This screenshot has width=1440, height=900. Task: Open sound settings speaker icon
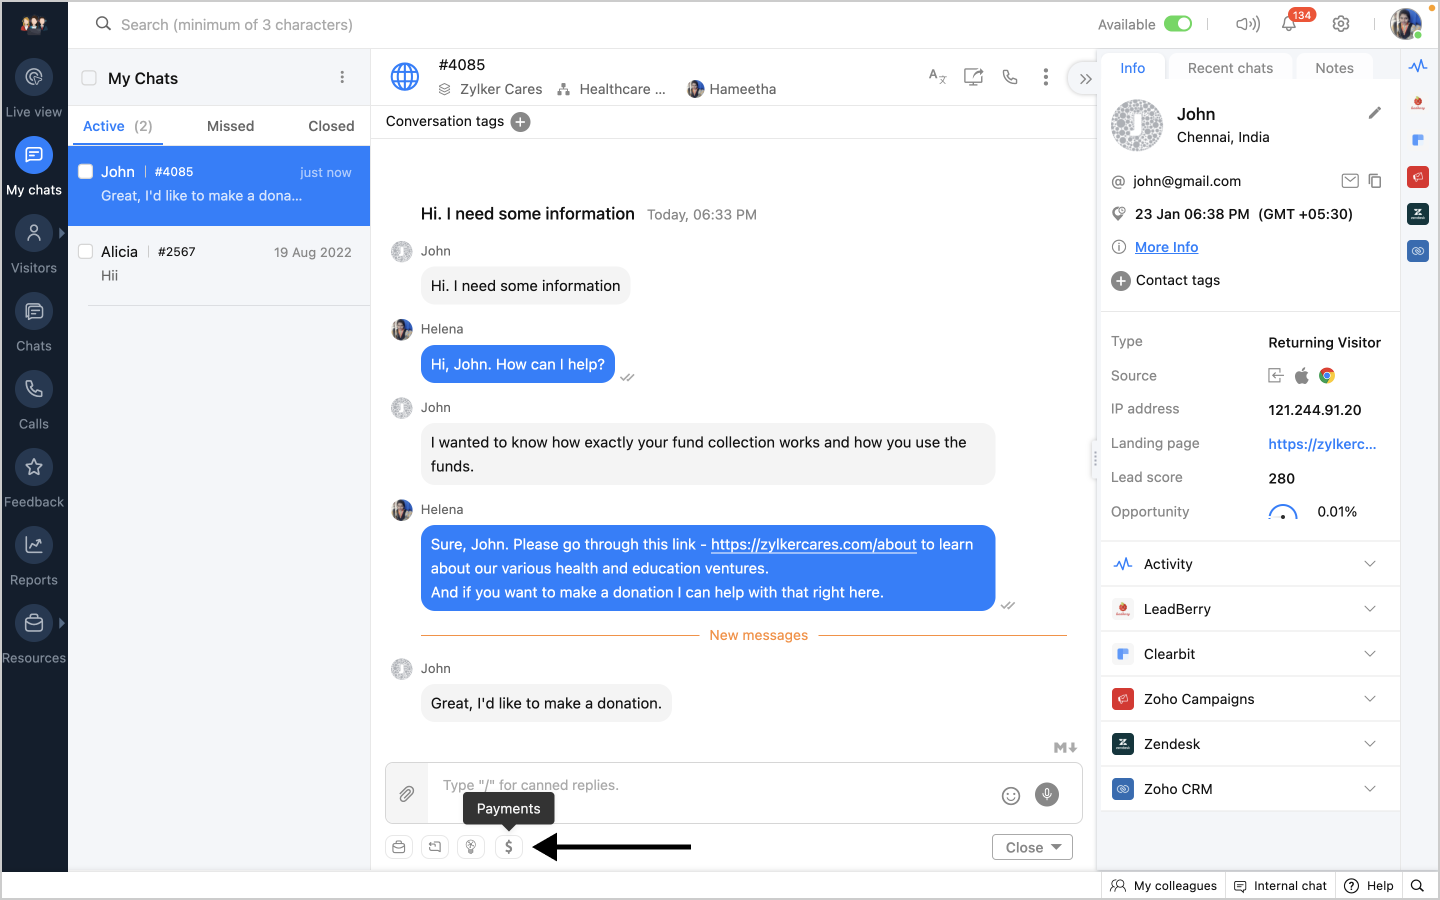click(x=1247, y=24)
